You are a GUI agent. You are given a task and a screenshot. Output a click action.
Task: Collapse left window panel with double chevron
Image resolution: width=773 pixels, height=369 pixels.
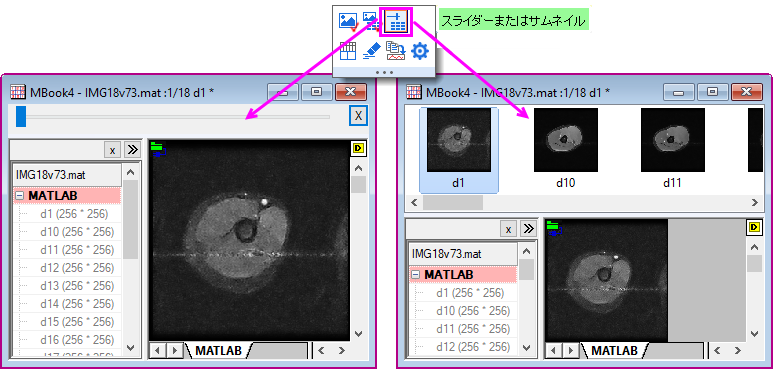[133, 150]
